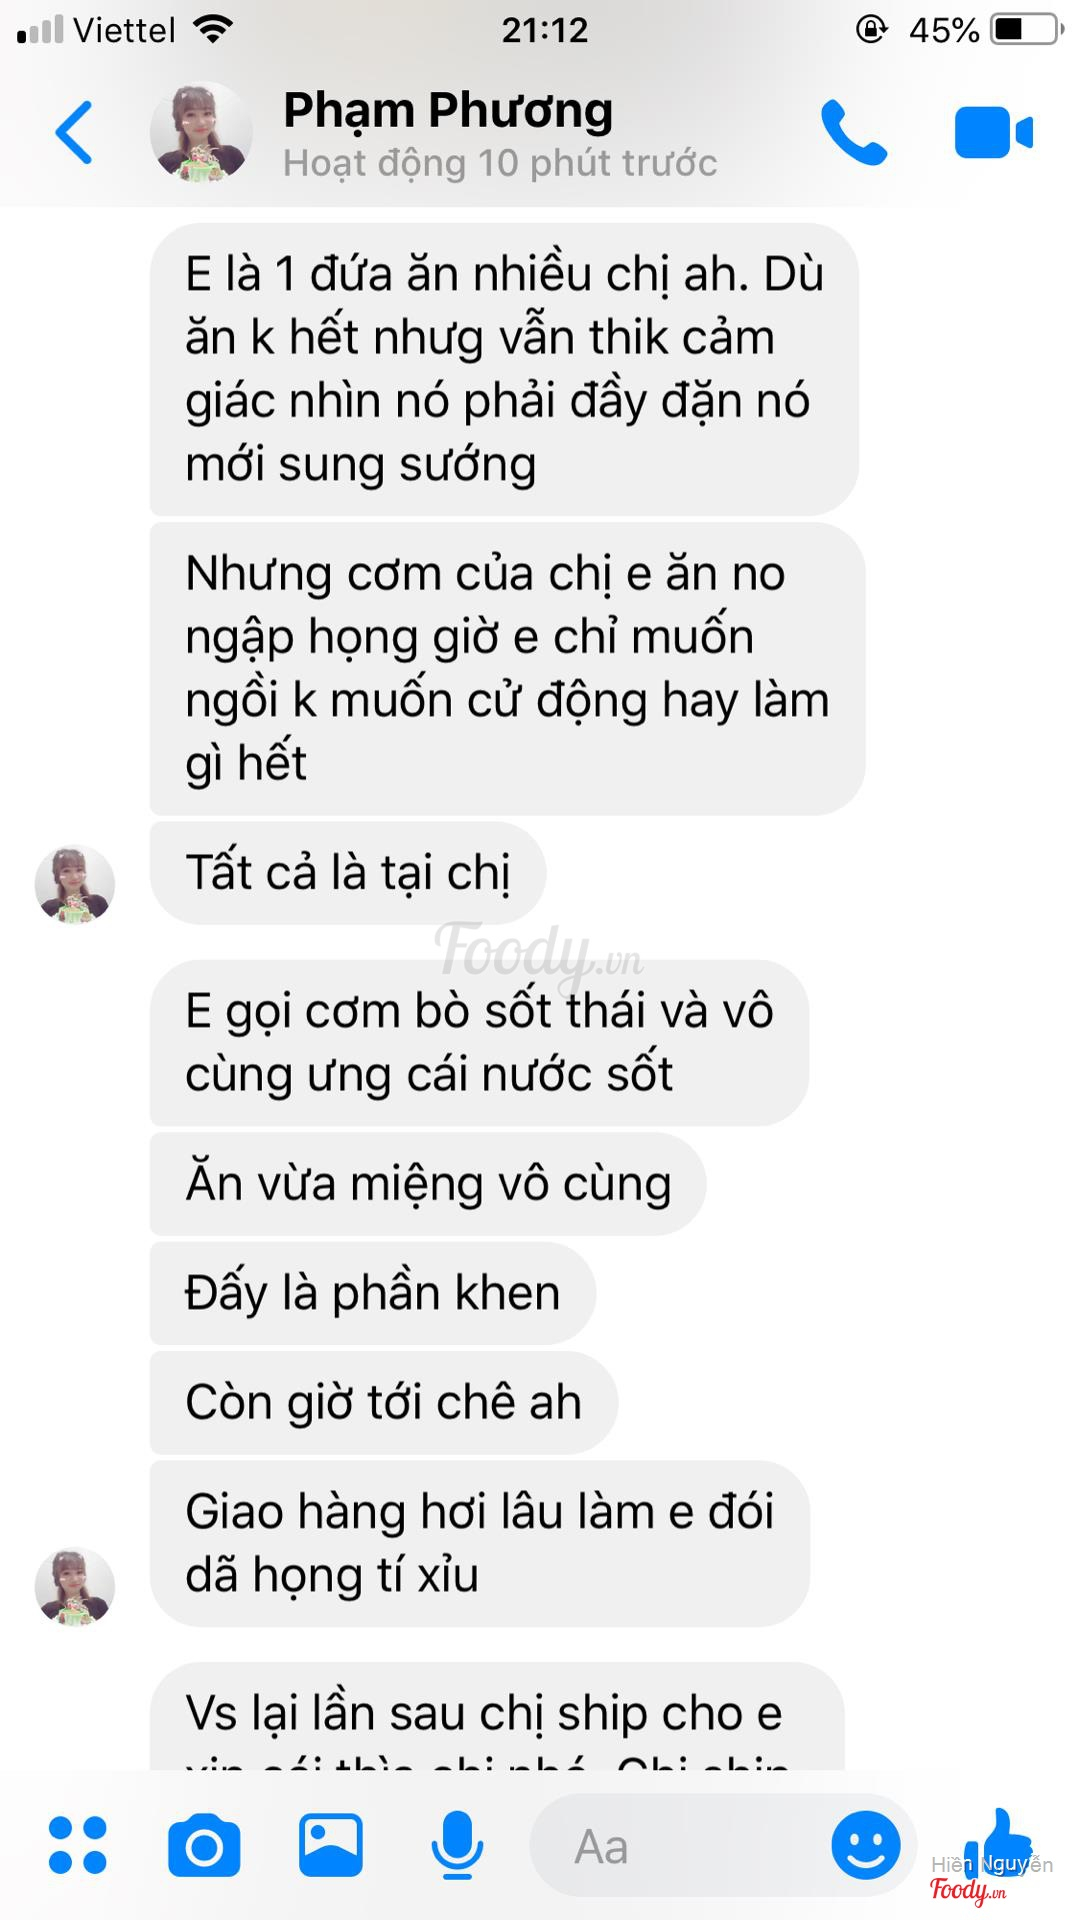1079x1920 pixels.
Task: Start a voice call with Phạm Phương
Action: (853, 132)
